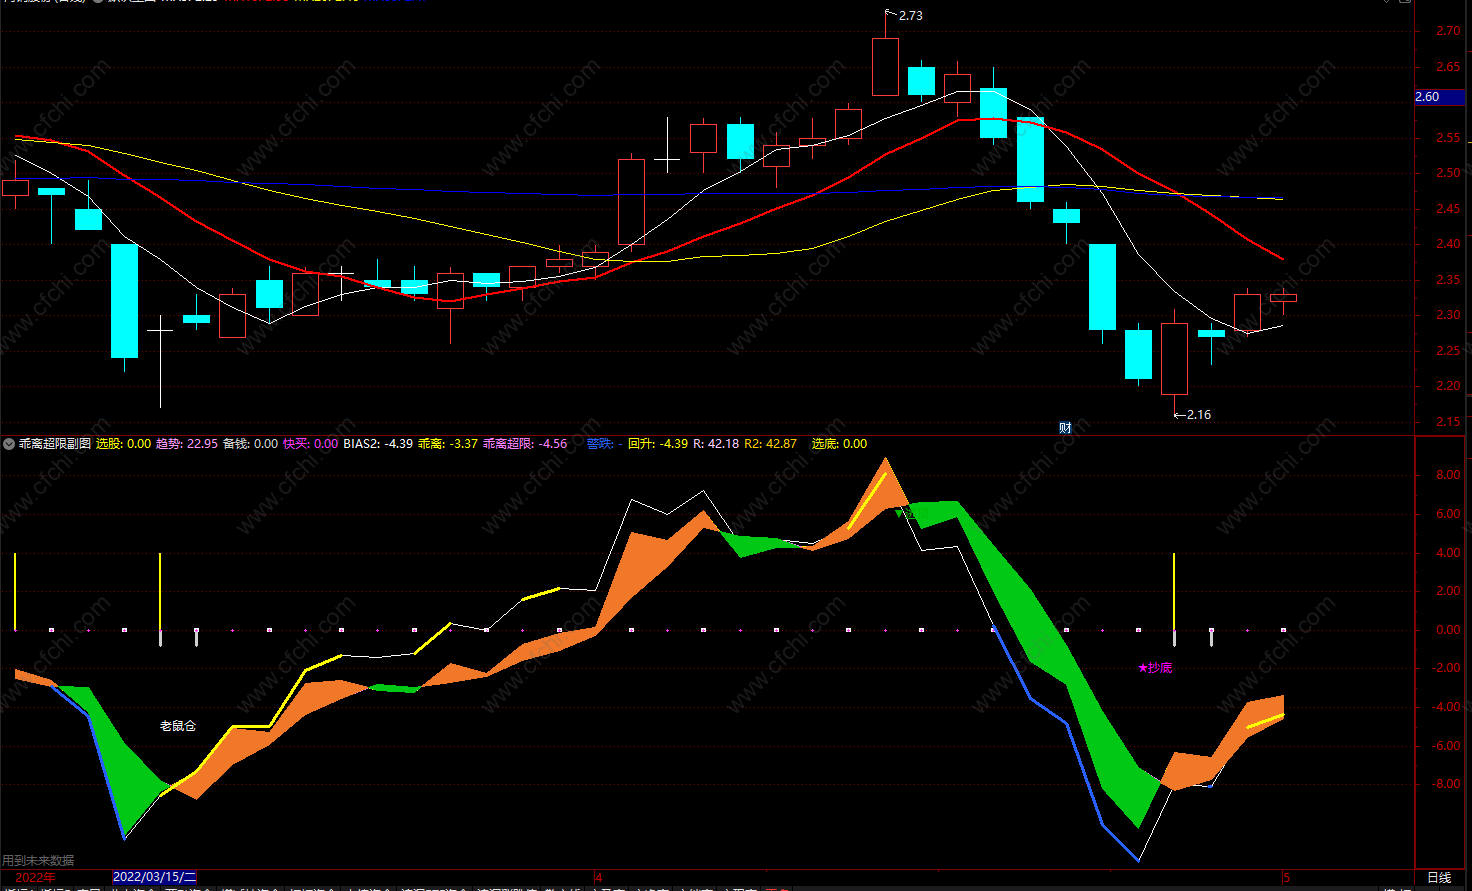Viewport: 1472px width, 891px height.
Task: Click the 2.73 high price label
Action: click(910, 16)
